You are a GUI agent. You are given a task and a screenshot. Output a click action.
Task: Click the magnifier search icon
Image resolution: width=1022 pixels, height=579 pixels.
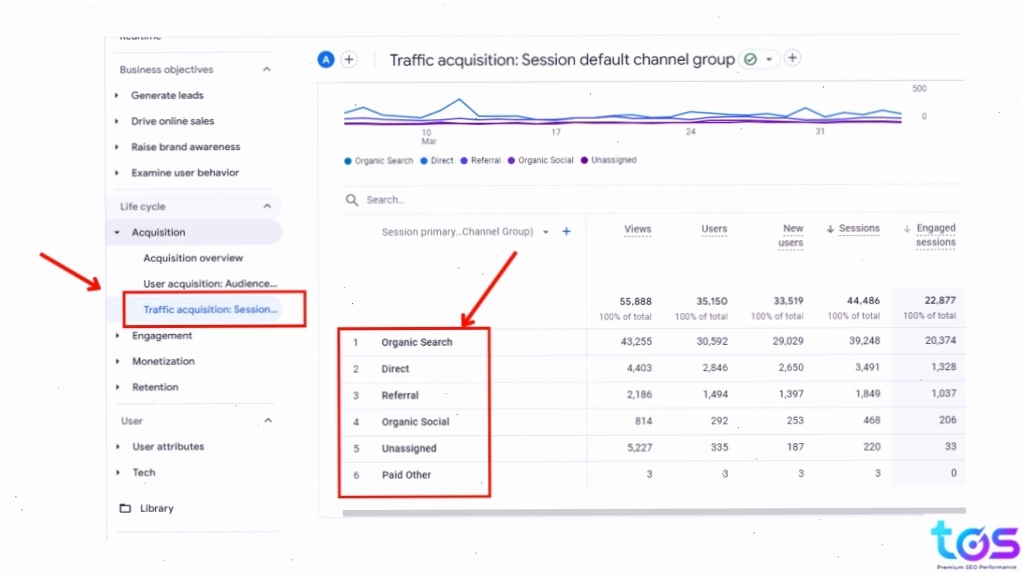(352, 200)
